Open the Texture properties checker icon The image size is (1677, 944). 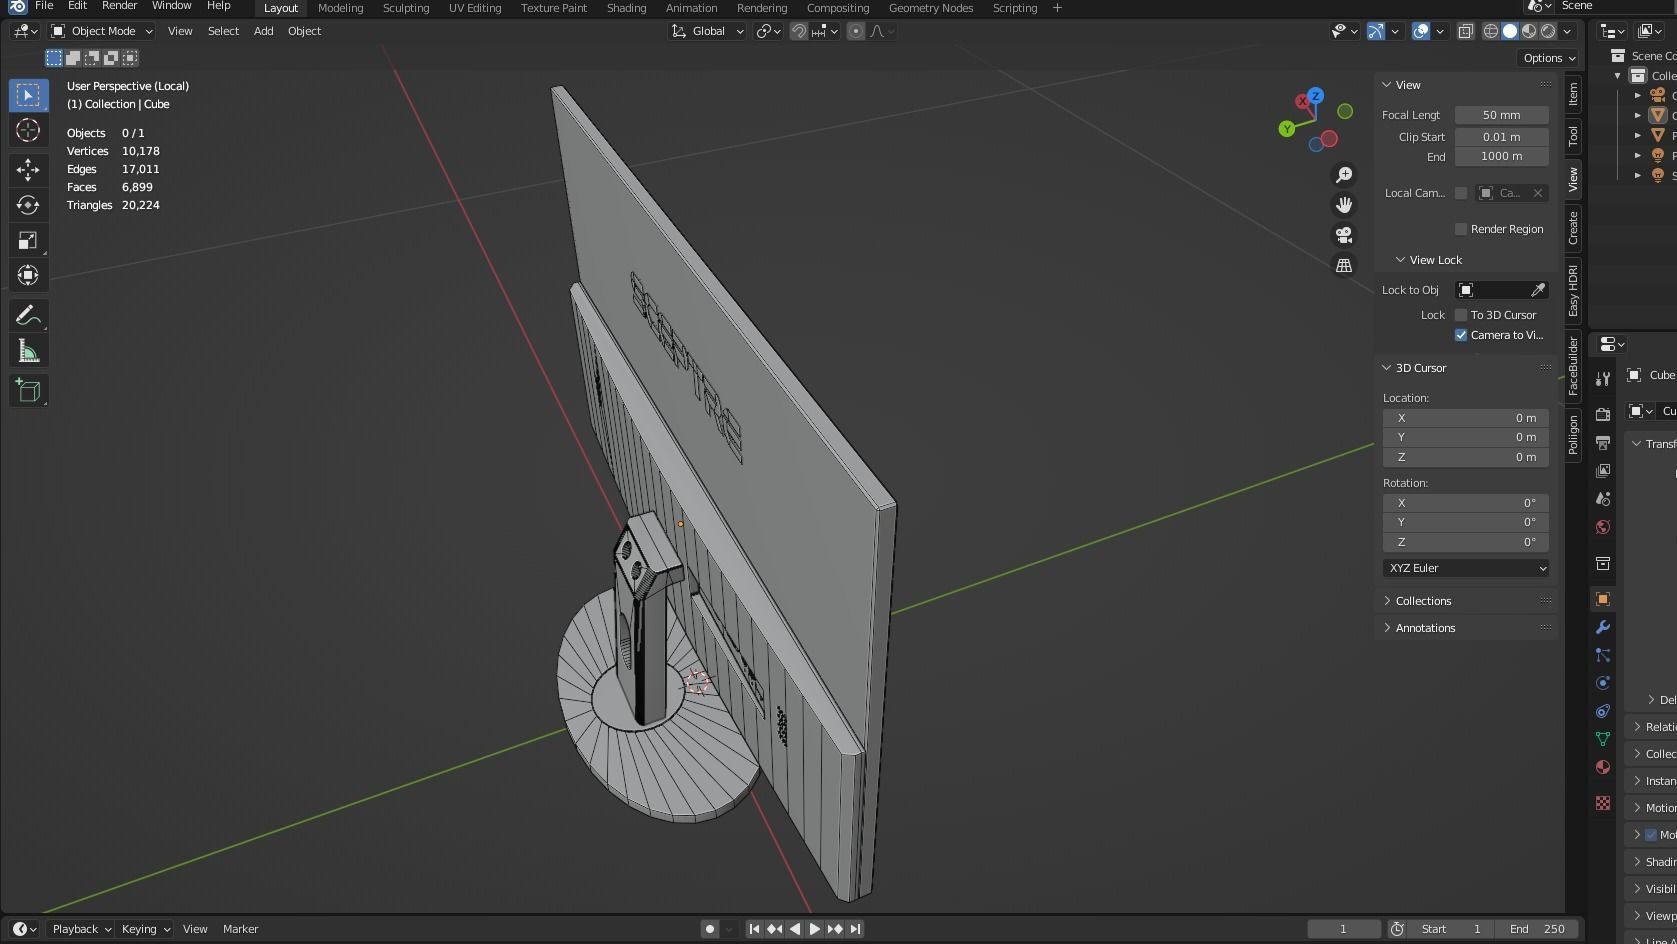1603,803
